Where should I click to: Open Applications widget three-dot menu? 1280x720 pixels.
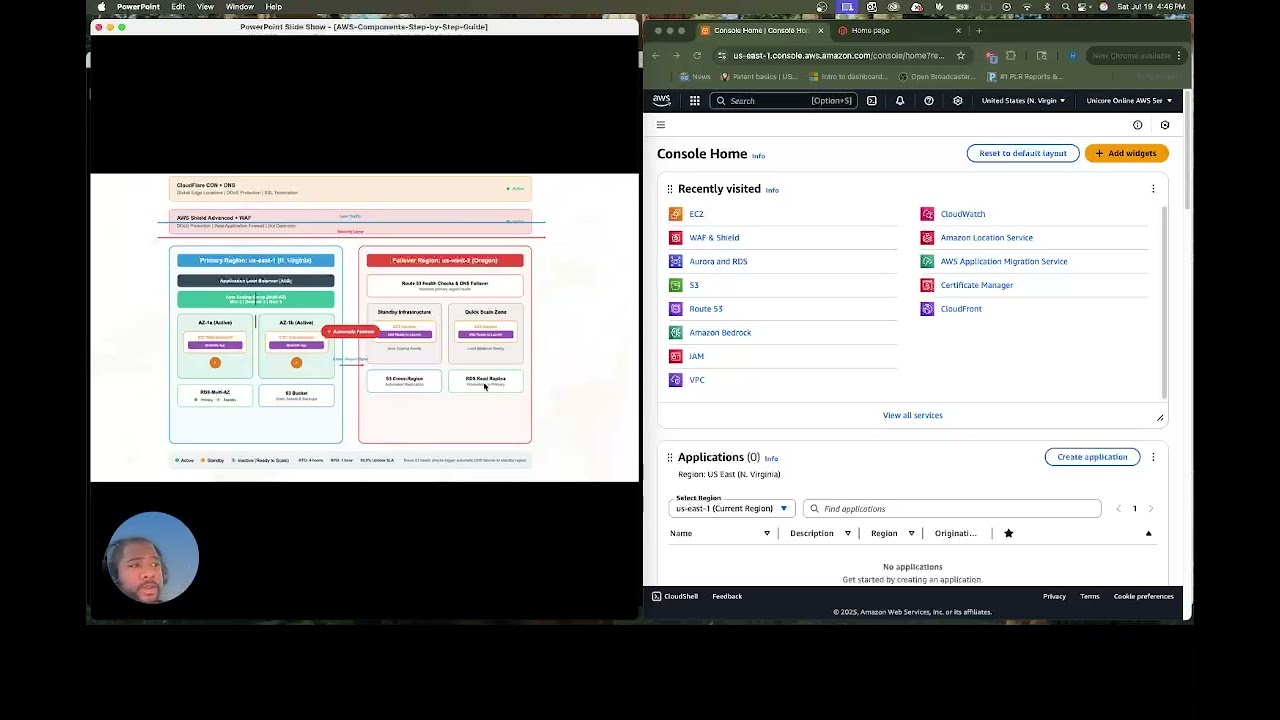coord(1153,457)
